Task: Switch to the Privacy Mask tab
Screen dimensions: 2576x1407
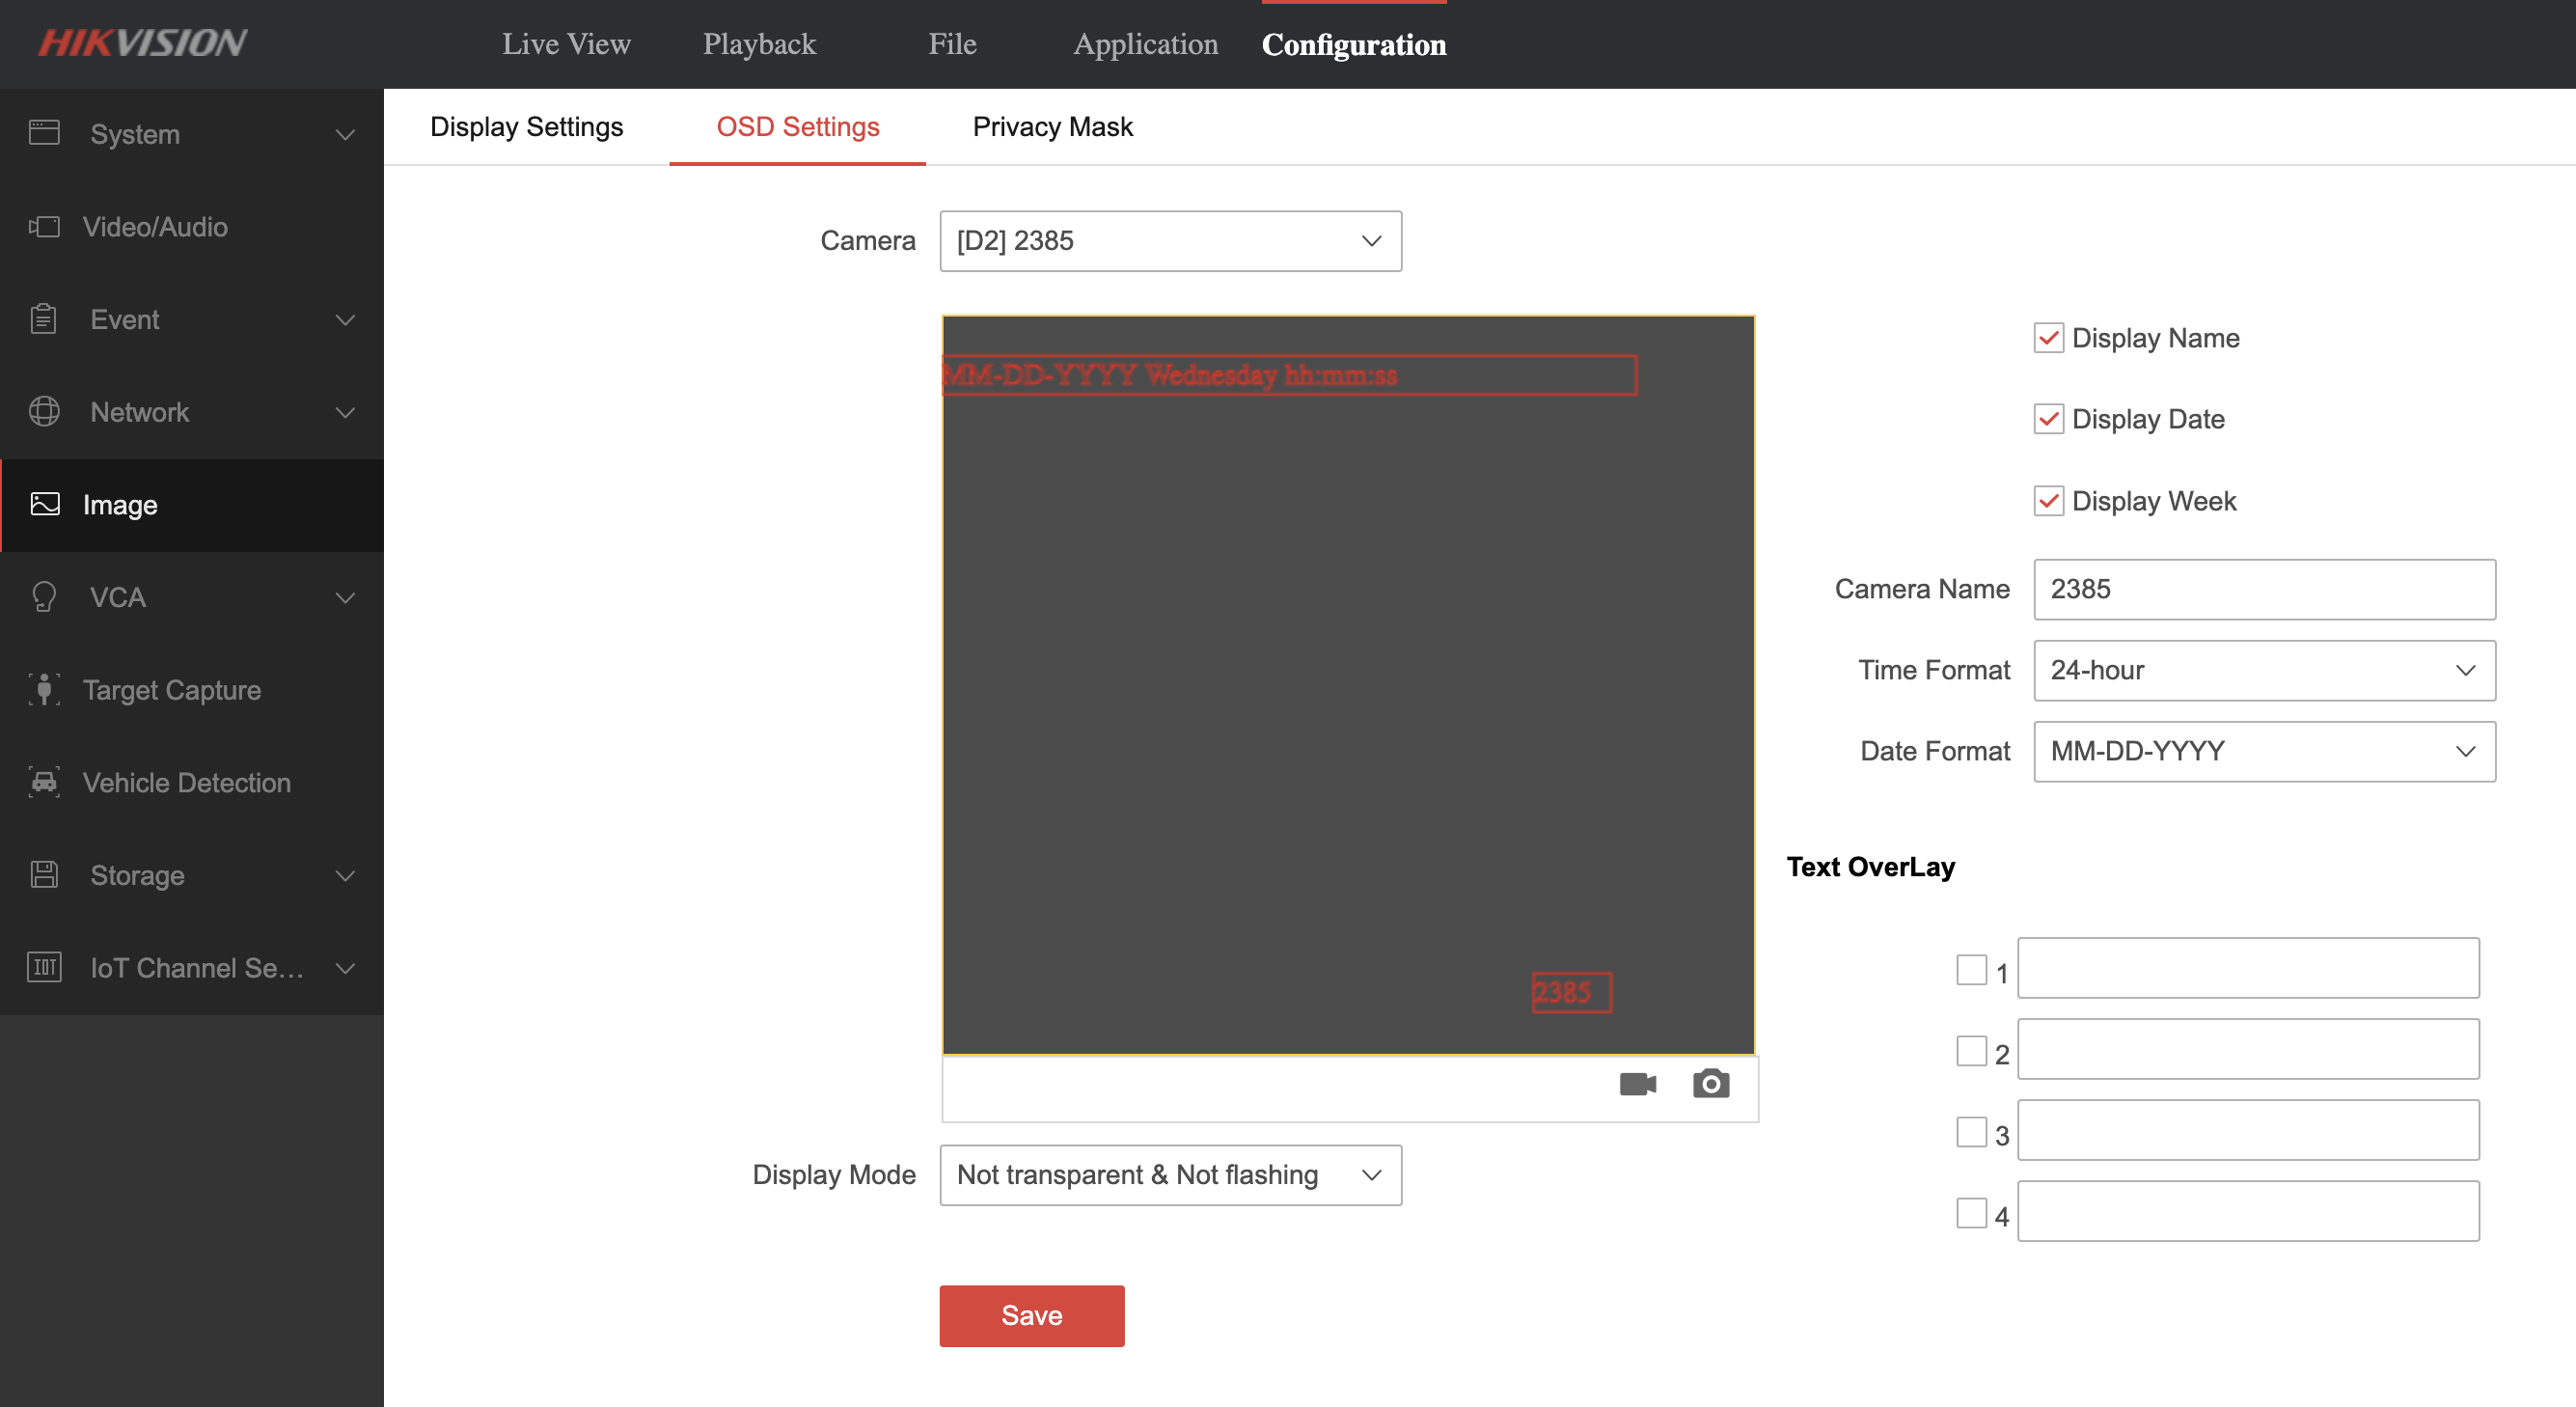Action: 1052,127
